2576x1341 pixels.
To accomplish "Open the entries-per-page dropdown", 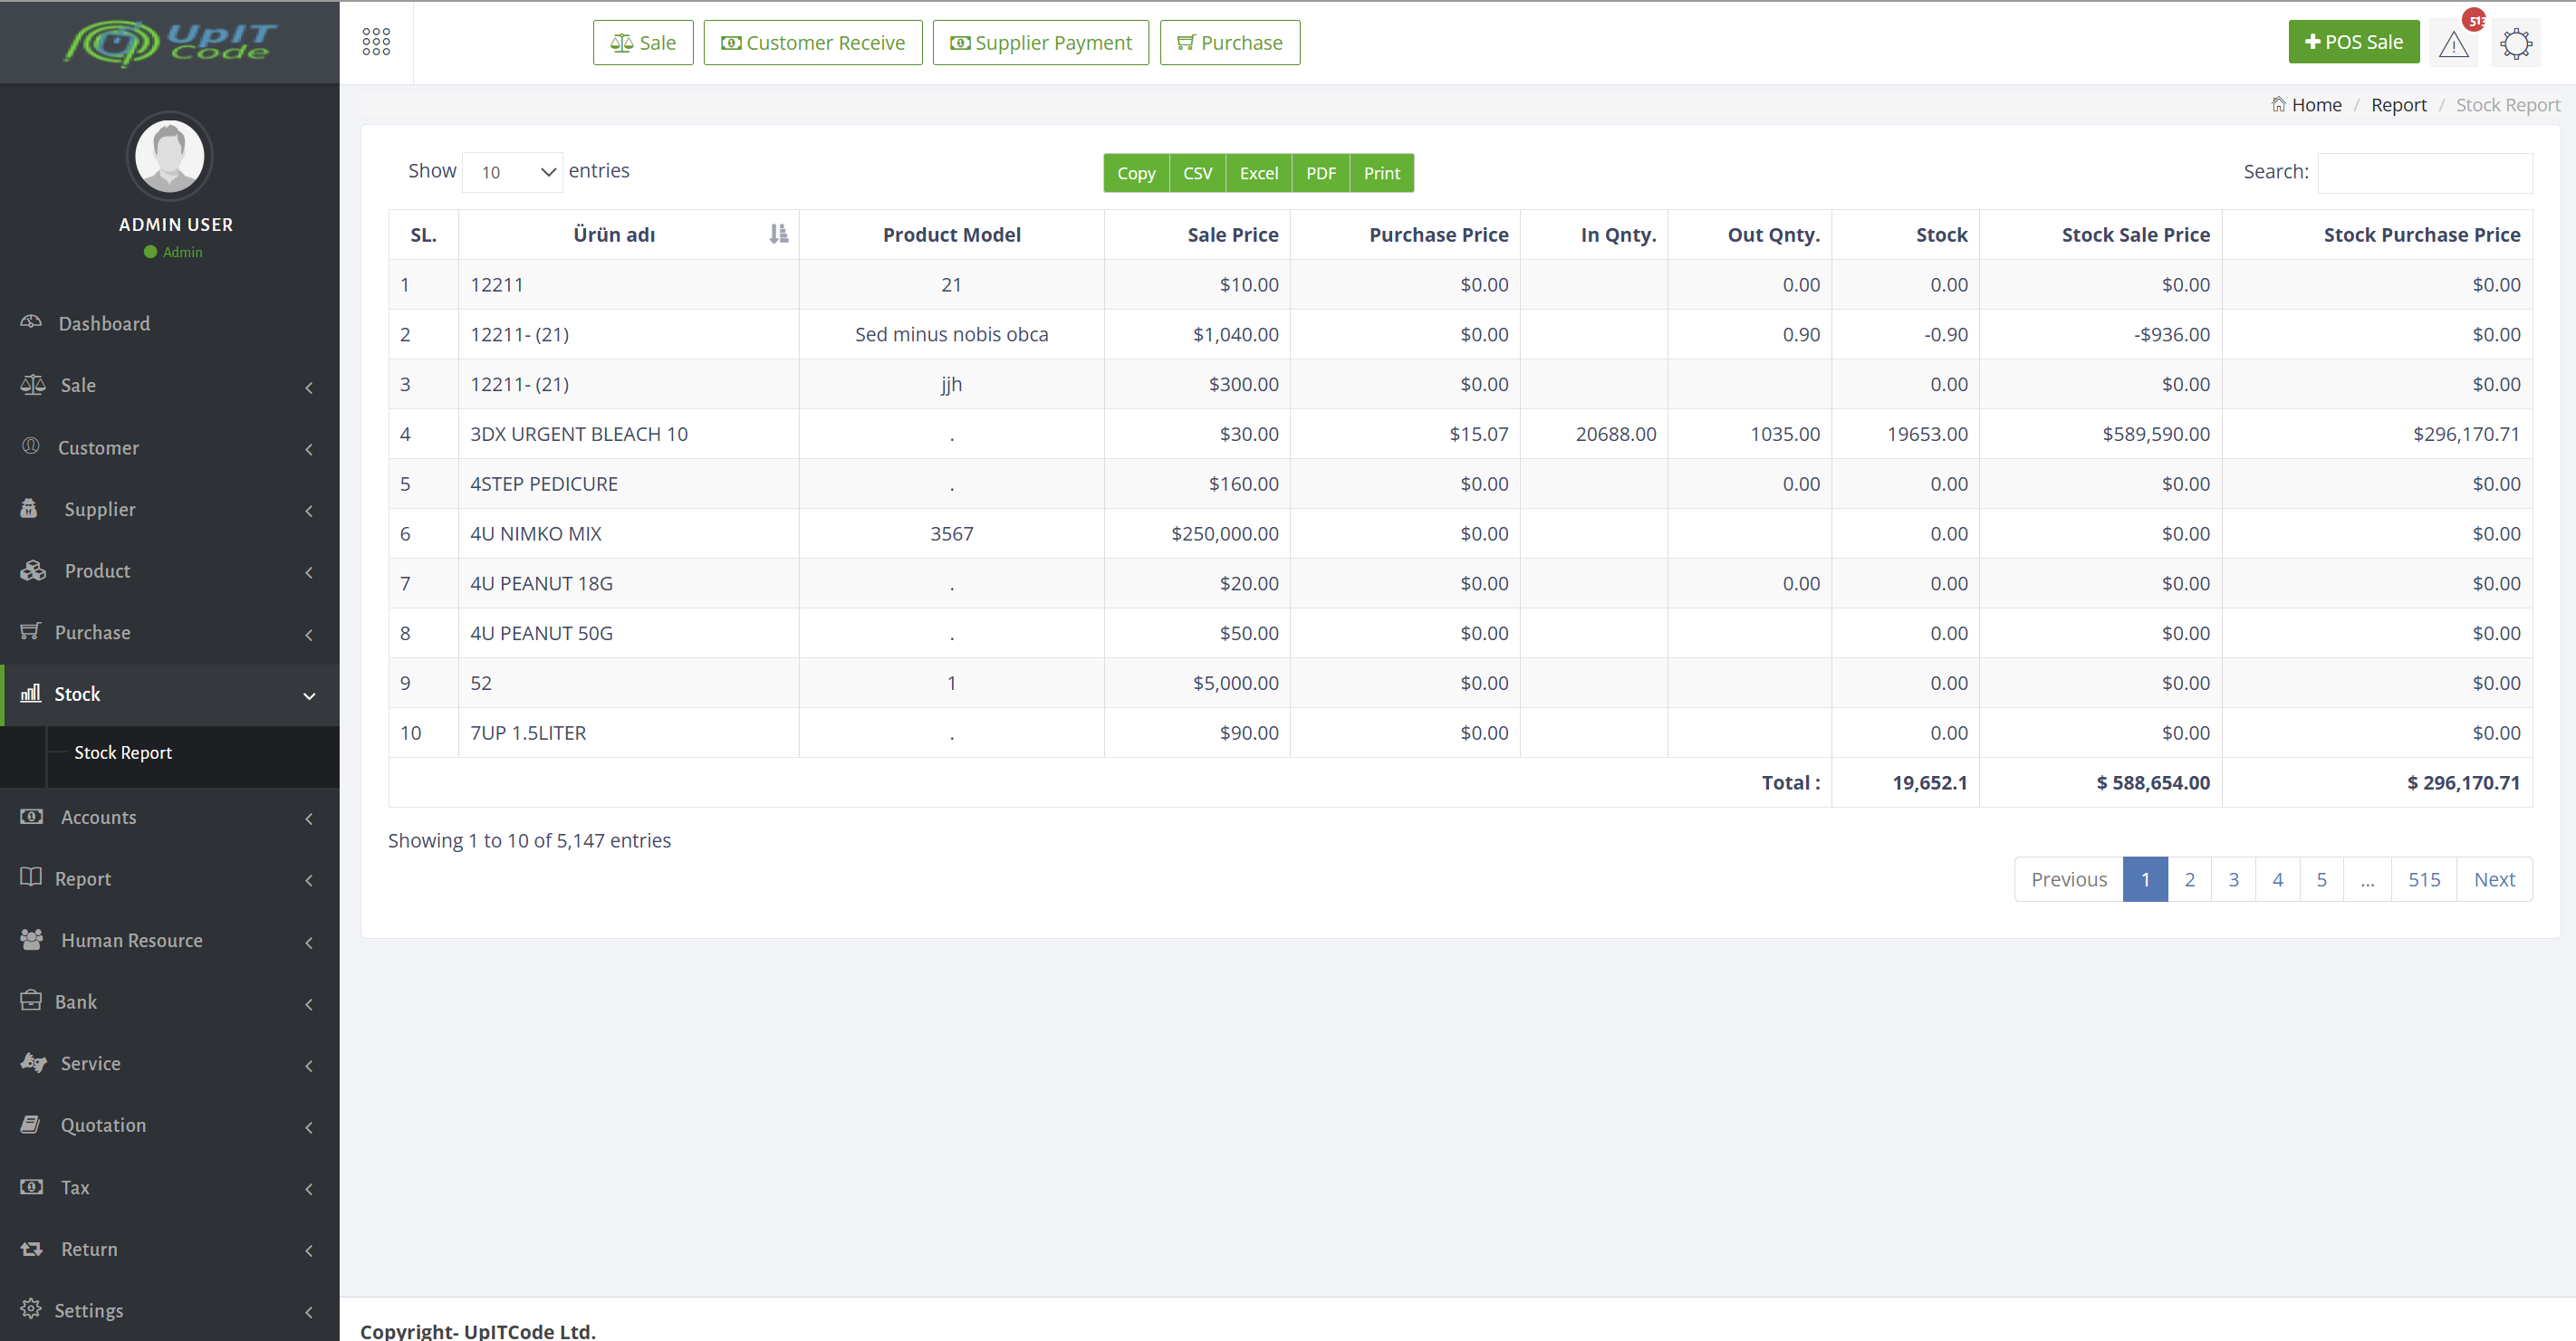I will (x=514, y=172).
